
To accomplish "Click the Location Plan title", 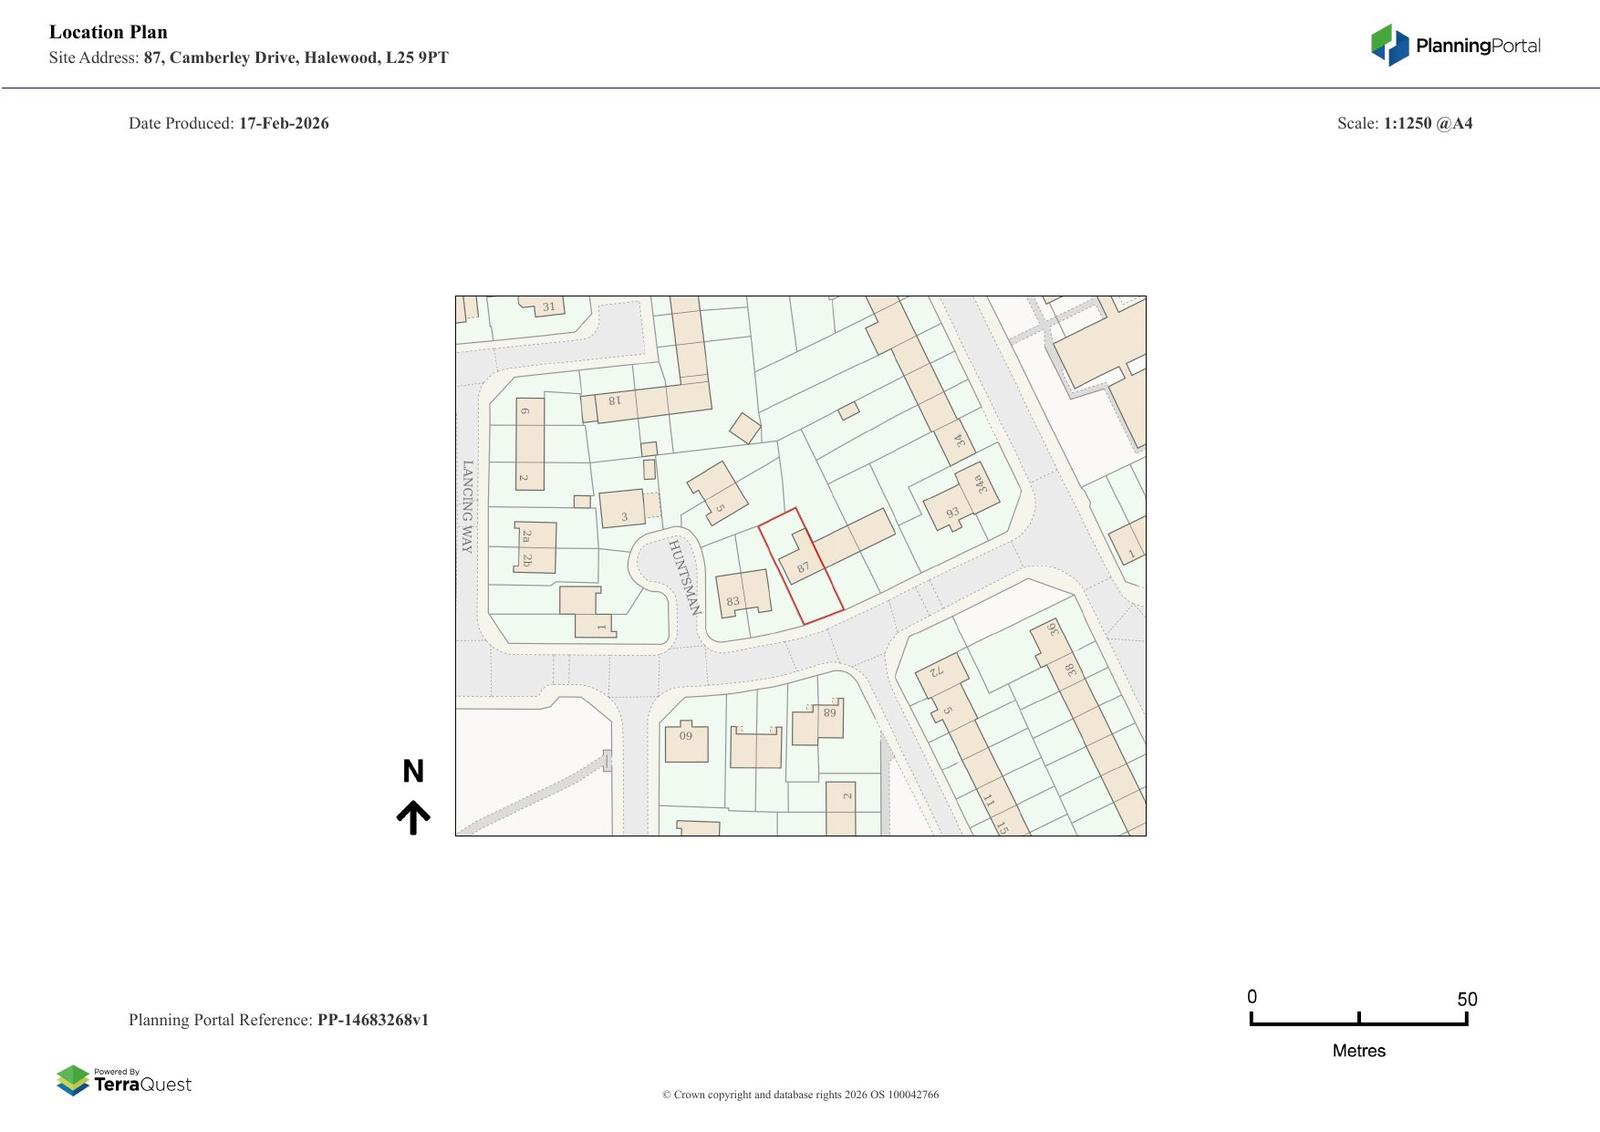I will coord(108,32).
